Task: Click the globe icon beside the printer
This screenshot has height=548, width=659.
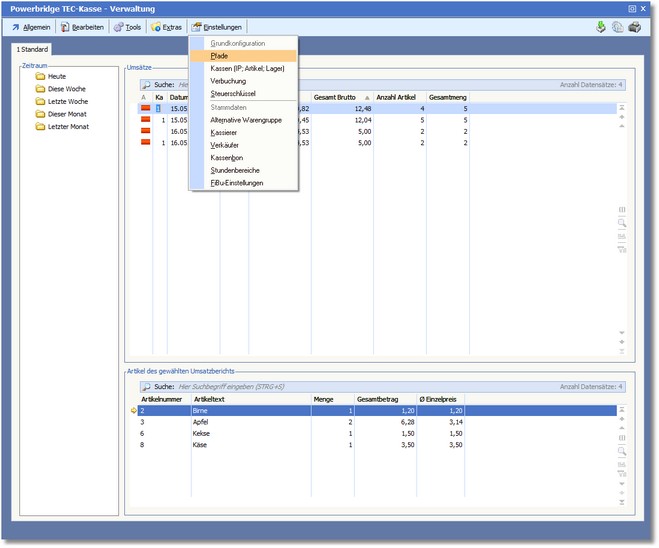Action: coord(617,27)
